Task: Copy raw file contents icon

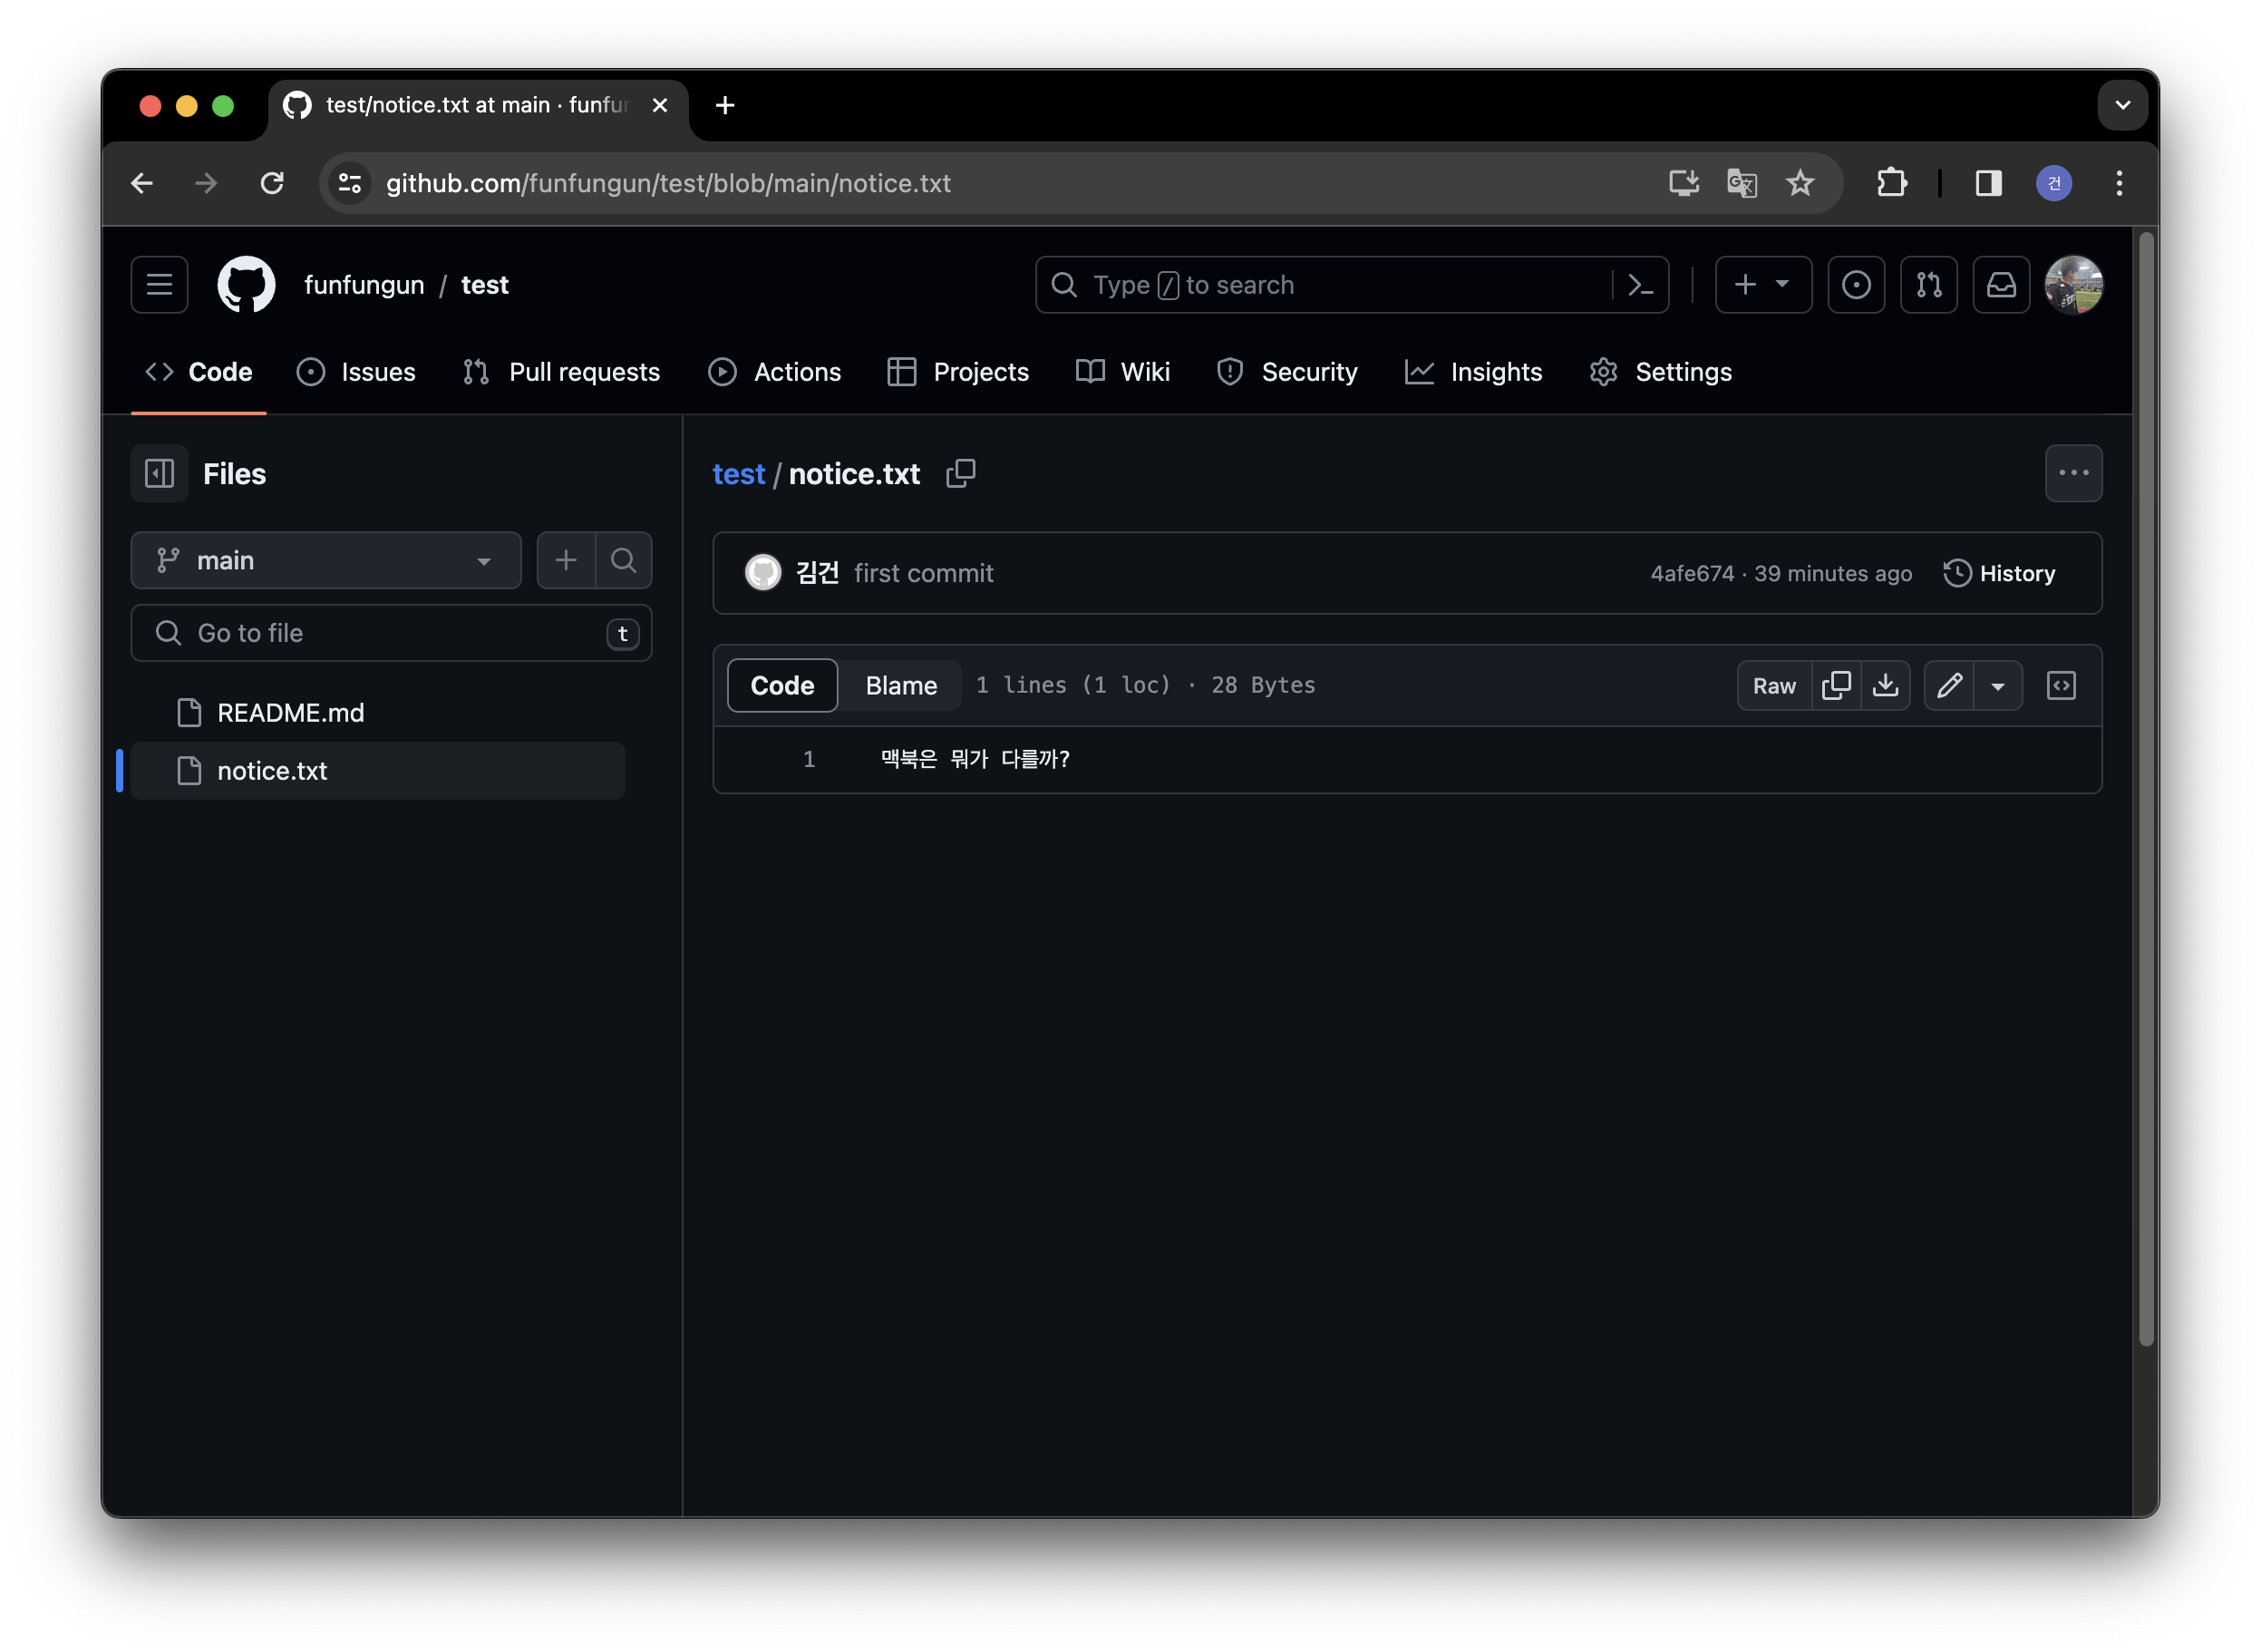Action: point(1836,685)
